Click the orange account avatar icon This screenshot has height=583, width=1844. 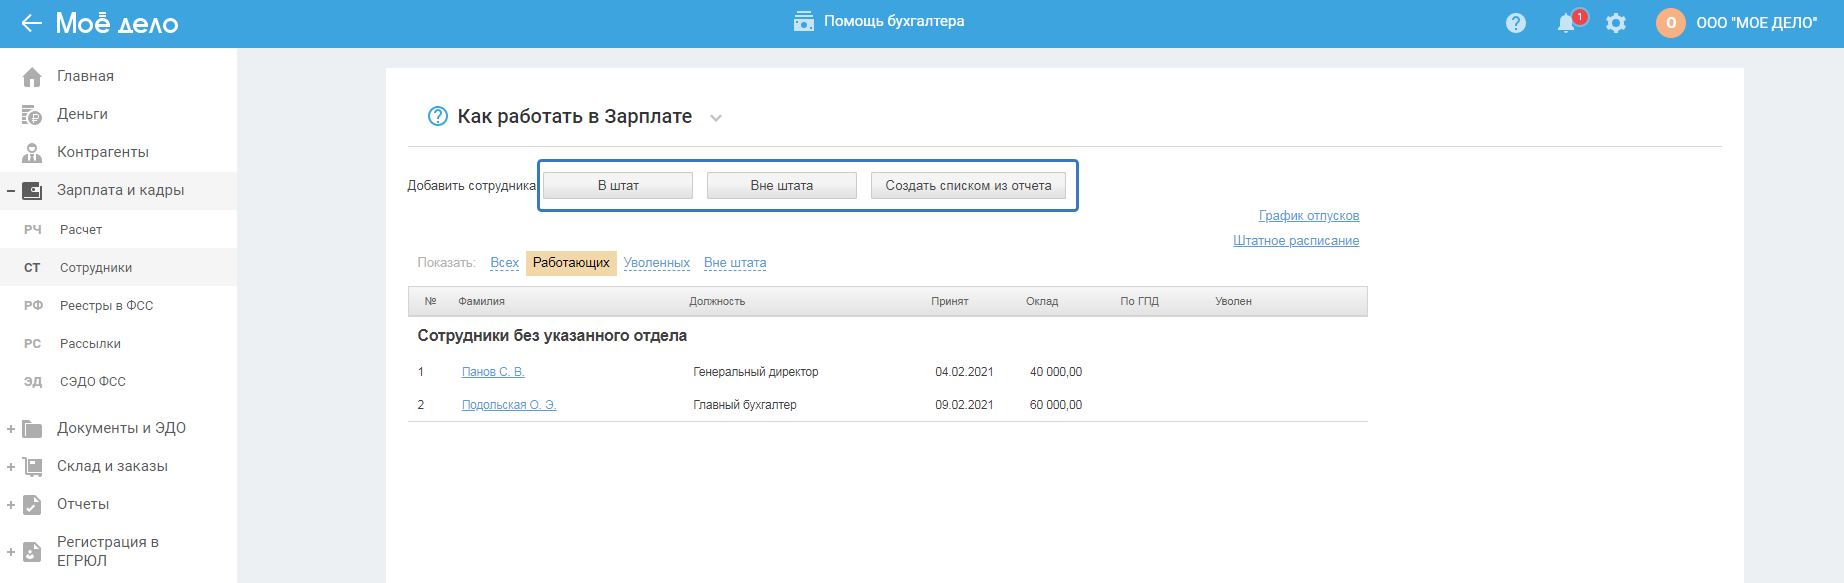click(1670, 23)
